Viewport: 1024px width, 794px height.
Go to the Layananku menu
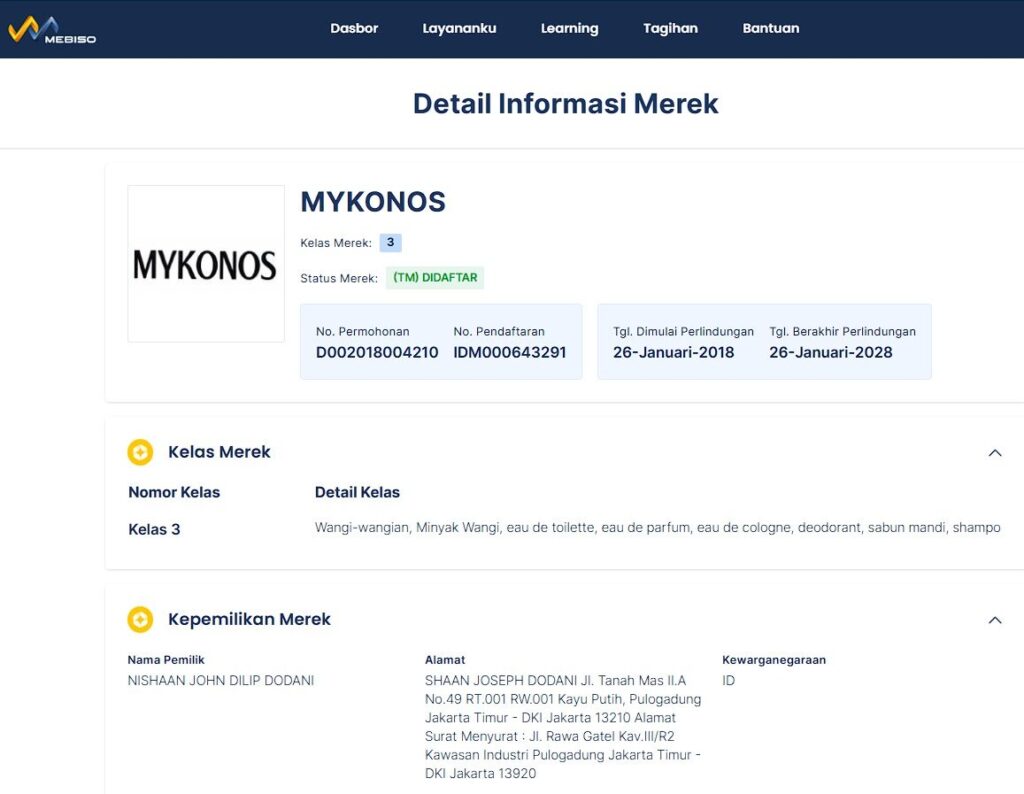tap(459, 28)
